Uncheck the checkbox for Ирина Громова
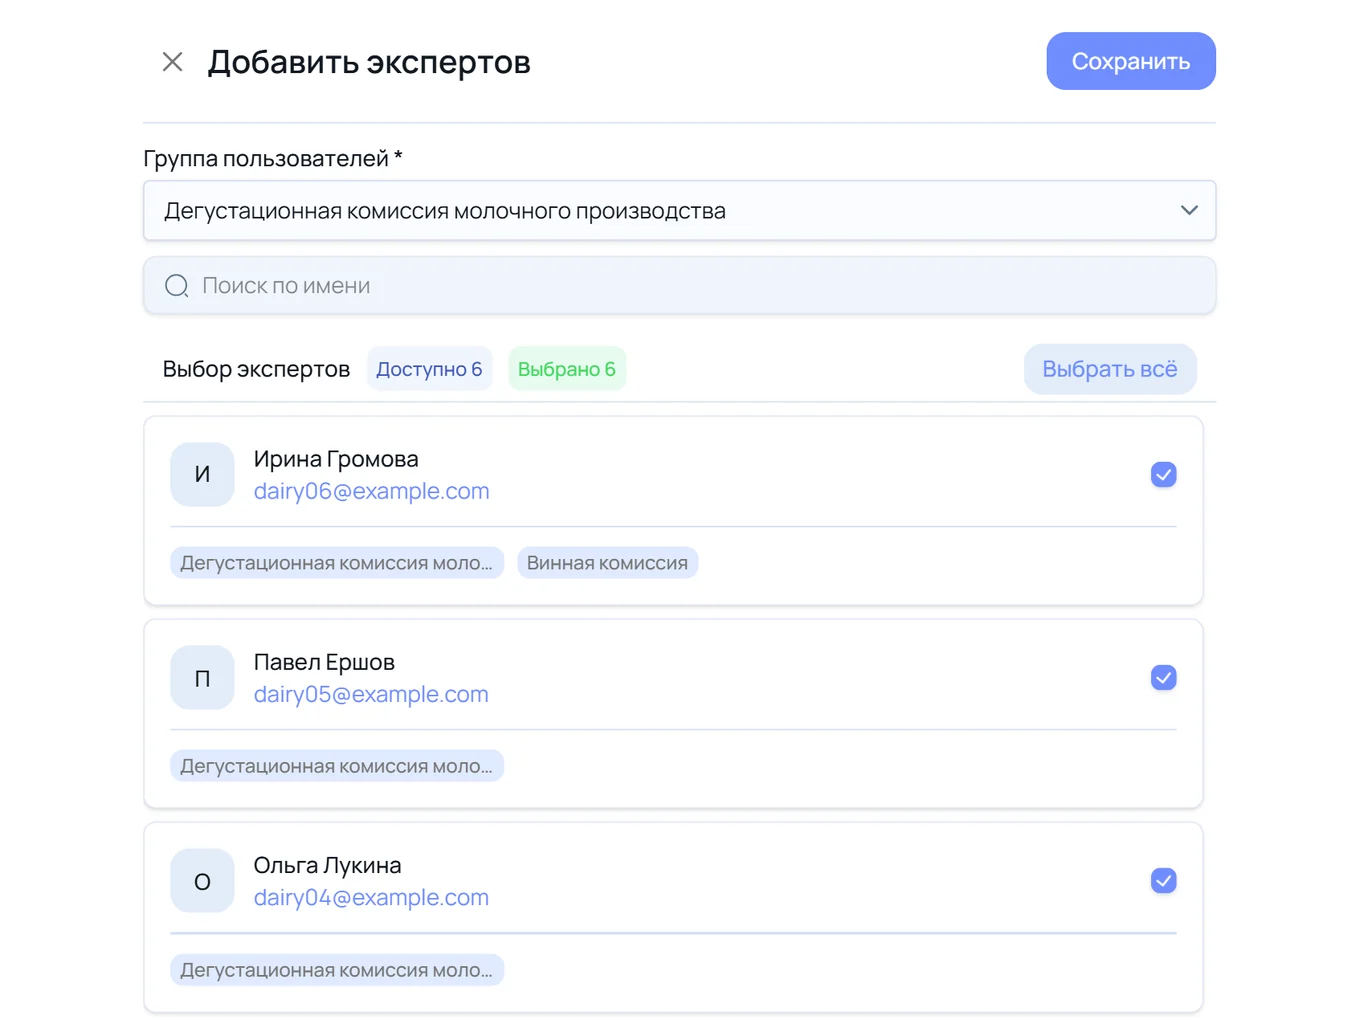This screenshot has height=1020, width=1360. tap(1163, 475)
